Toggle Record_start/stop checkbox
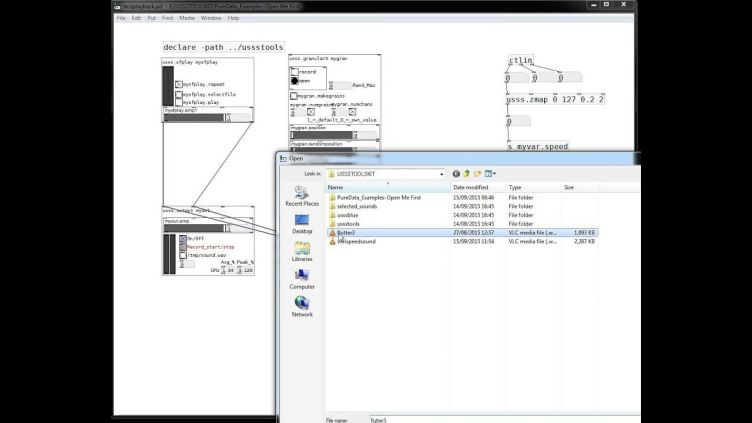 click(x=183, y=247)
